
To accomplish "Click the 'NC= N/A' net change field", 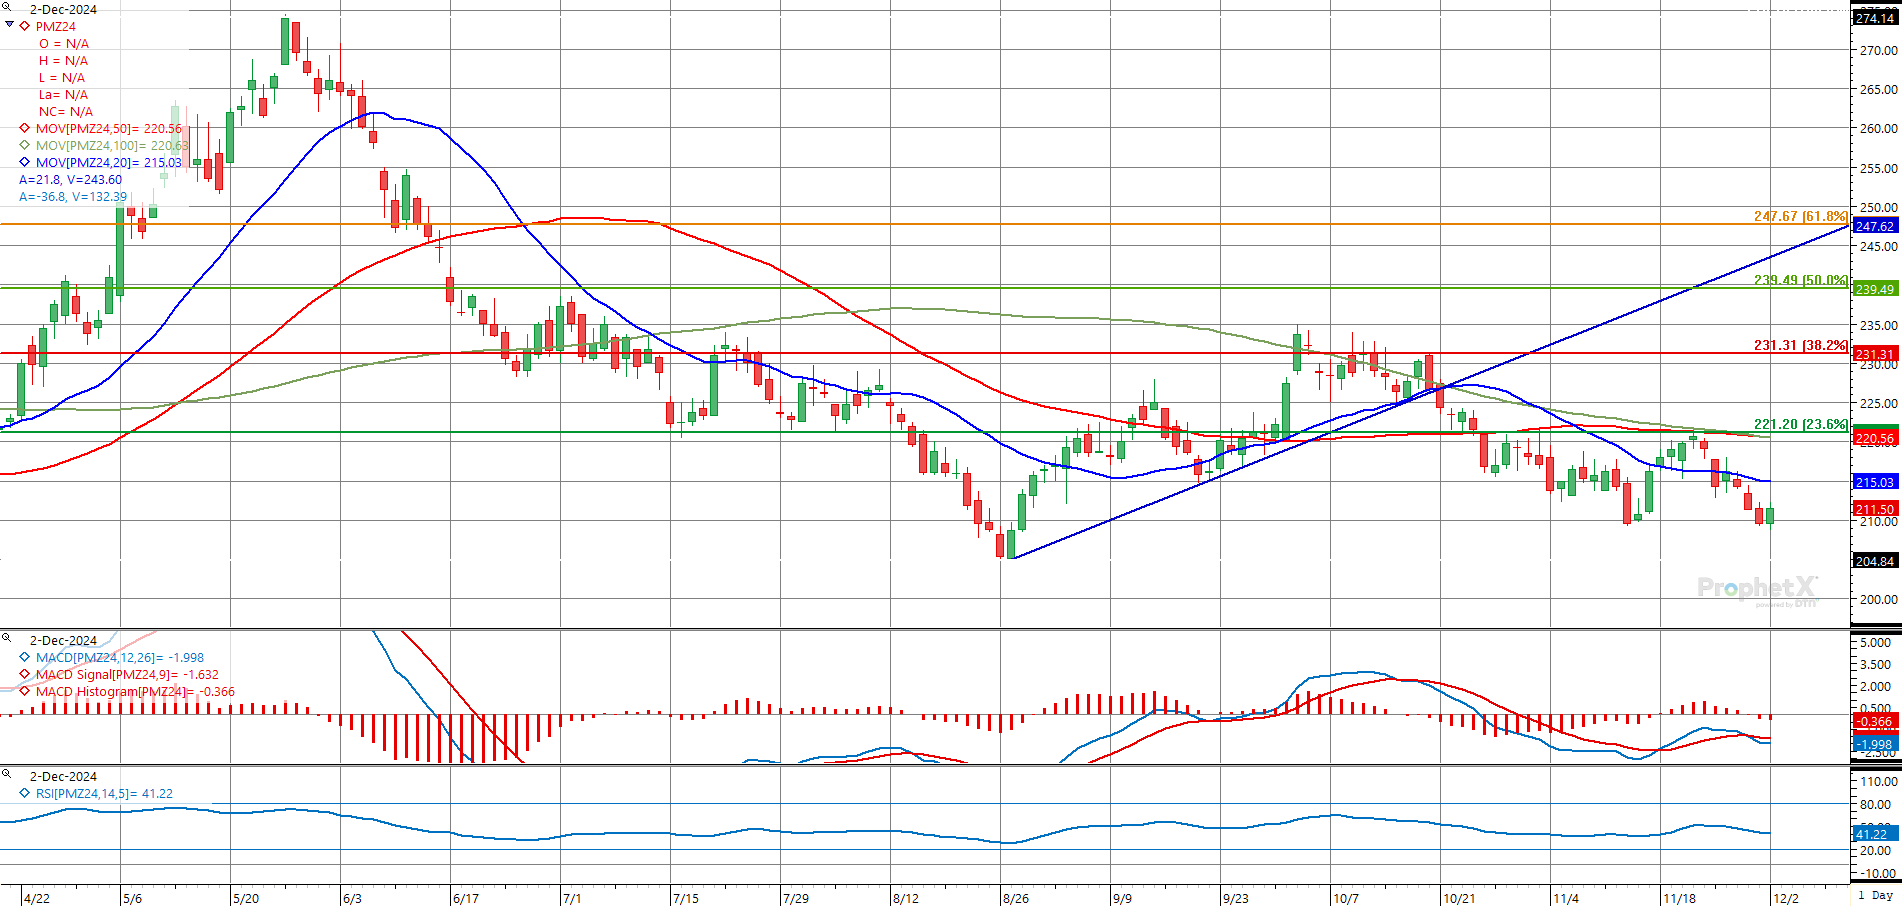I will click(66, 112).
